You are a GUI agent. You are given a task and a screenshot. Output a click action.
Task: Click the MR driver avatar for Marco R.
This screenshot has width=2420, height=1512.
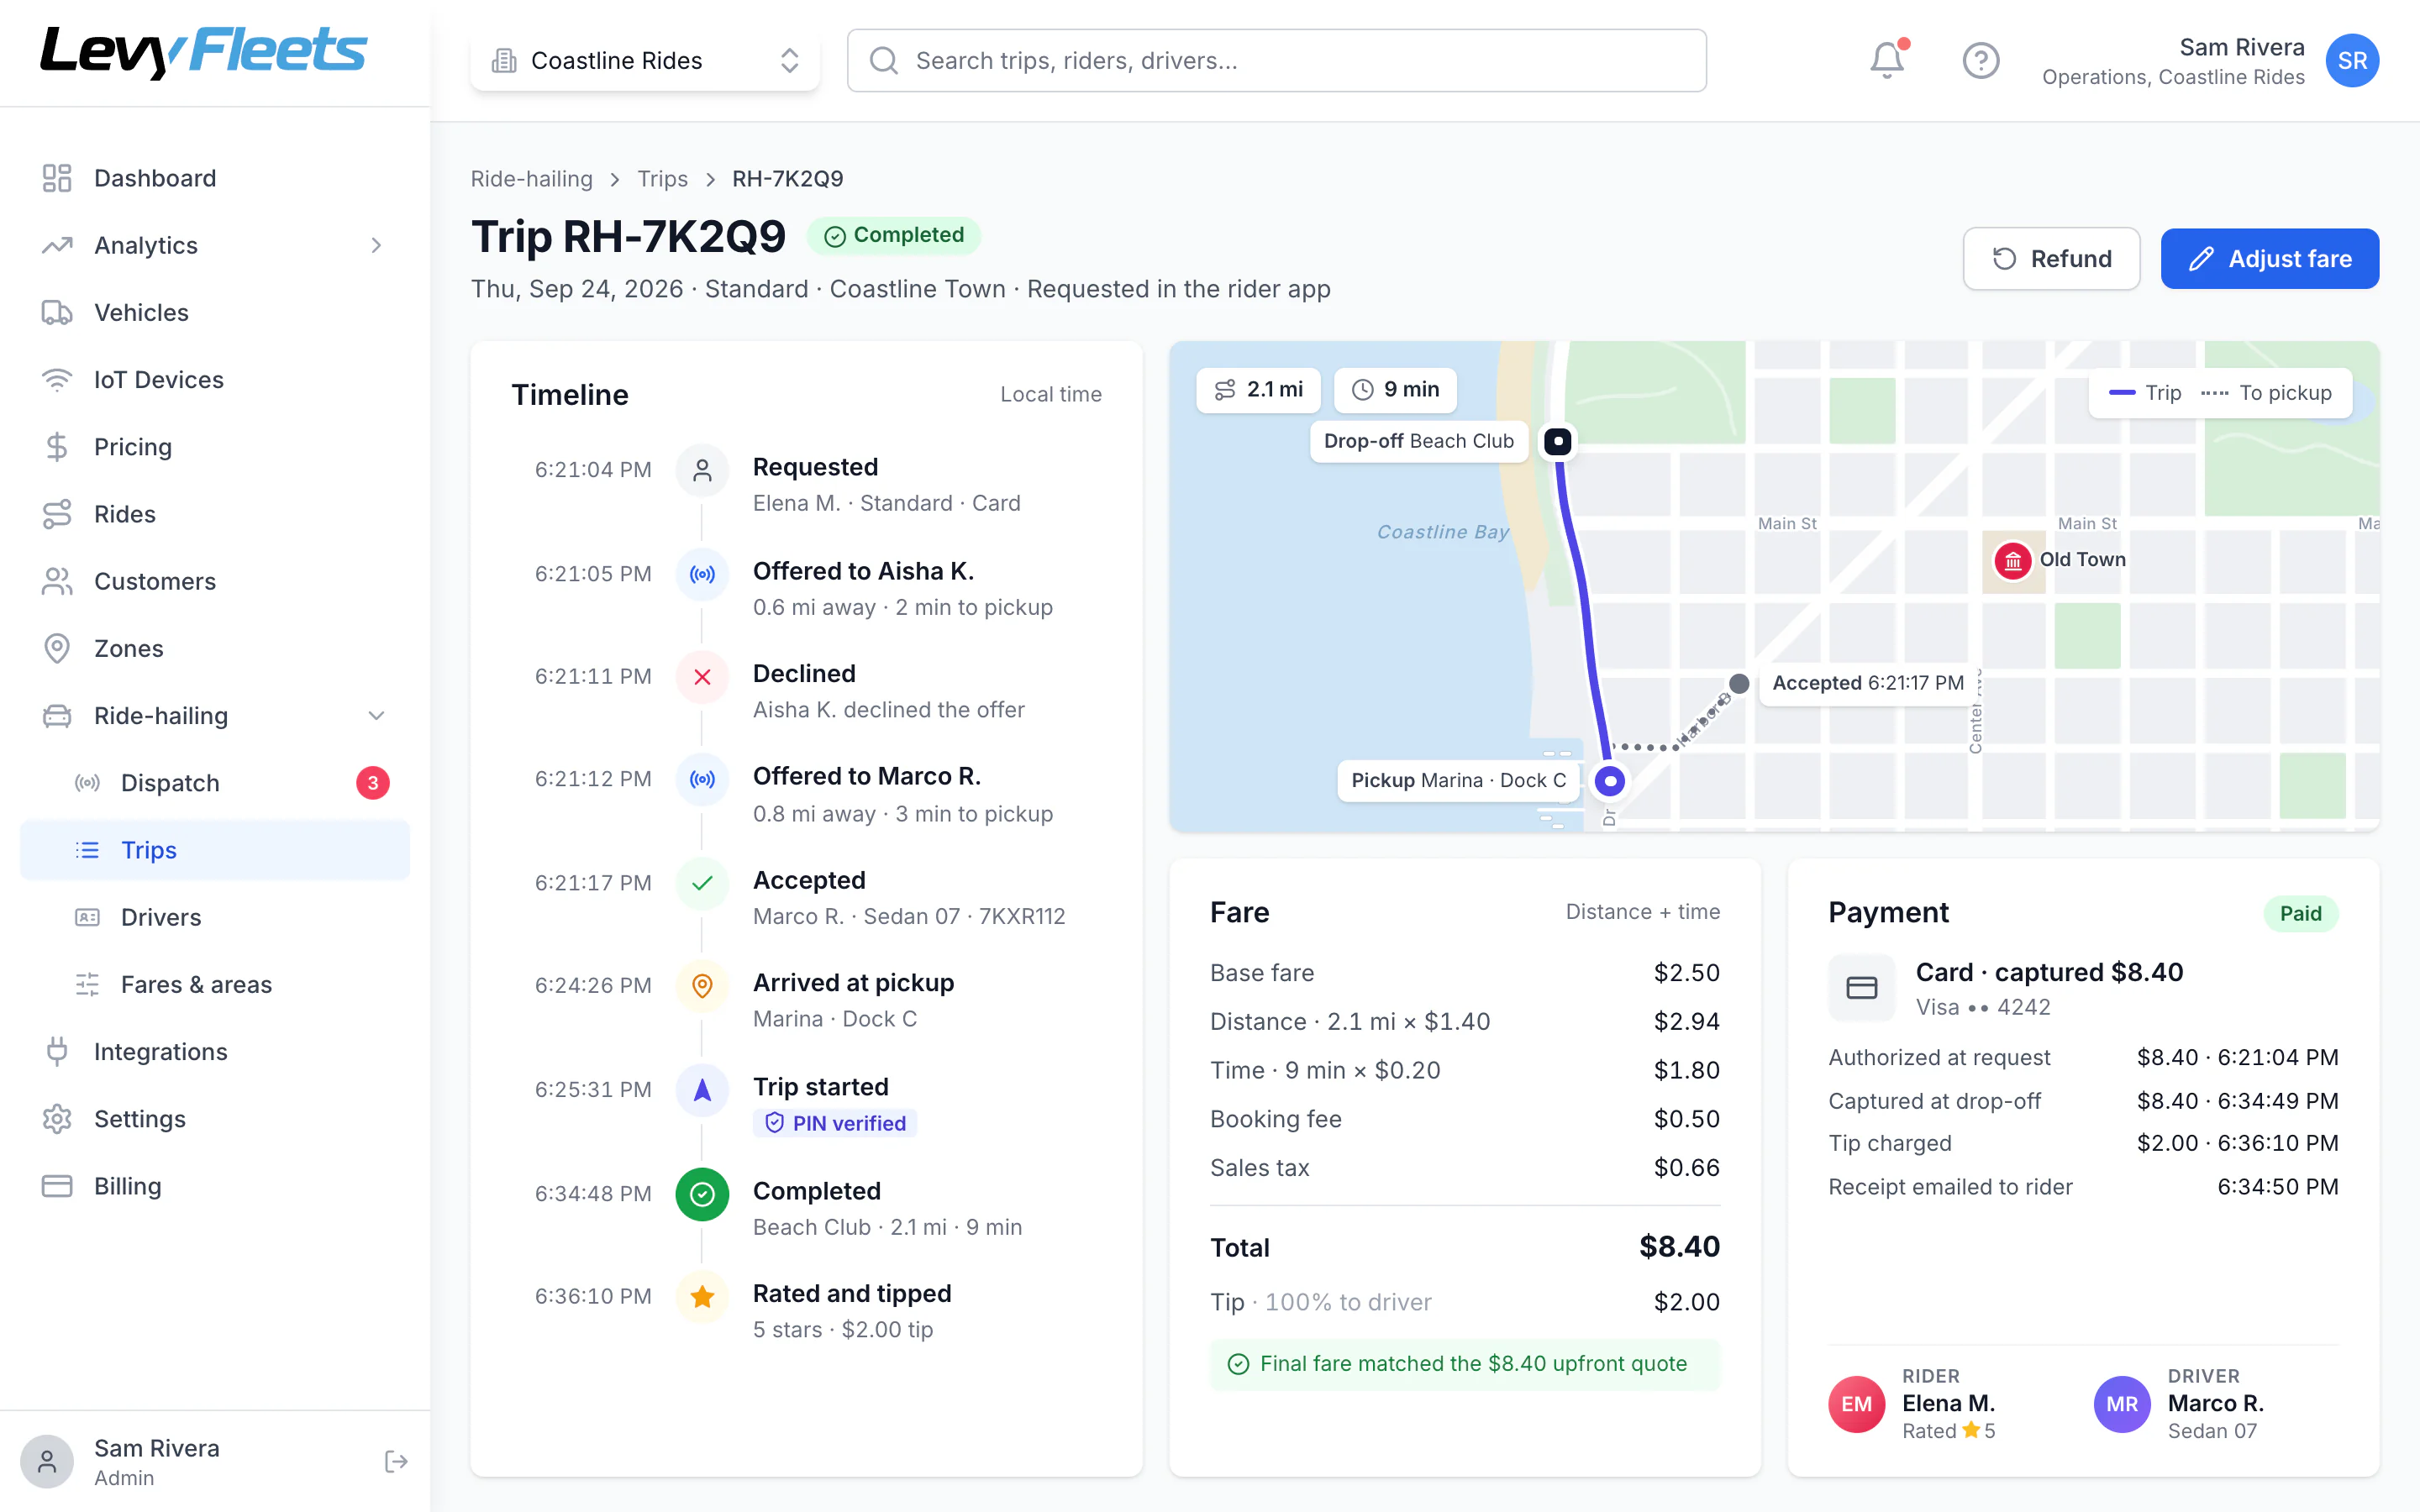[2122, 1404]
